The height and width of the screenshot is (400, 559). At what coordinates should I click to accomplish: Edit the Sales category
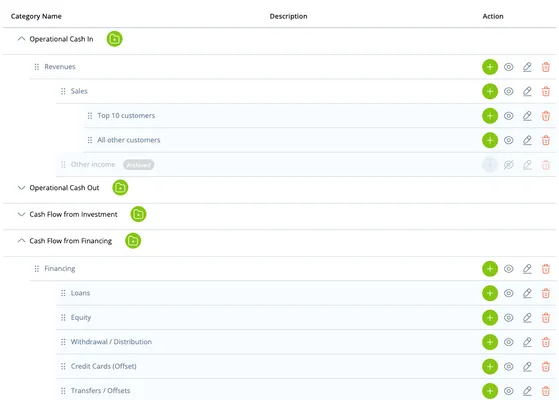tap(527, 91)
